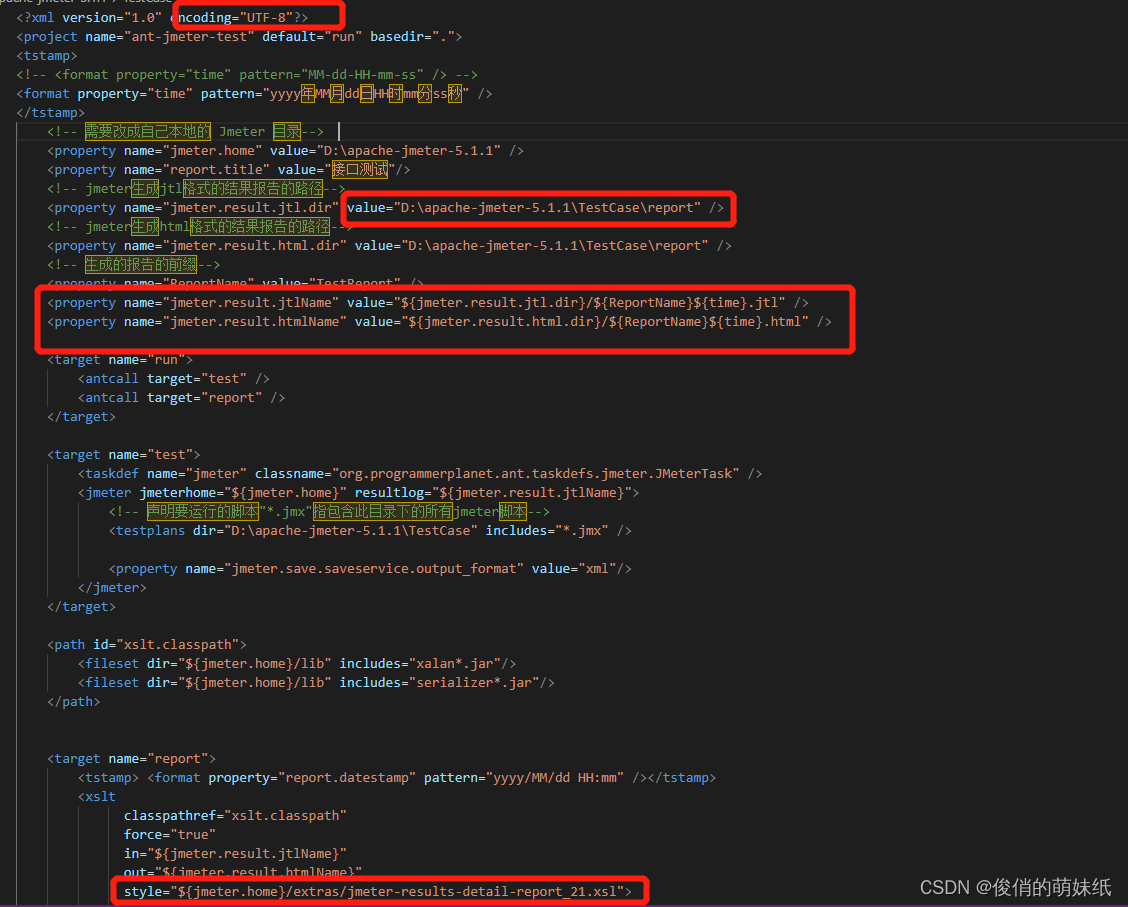Viewport: 1128px width, 907px height.
Task: Click the fileset includes="xalan*.jar" value
Action: pyautogui.click(x=455, y=664)
